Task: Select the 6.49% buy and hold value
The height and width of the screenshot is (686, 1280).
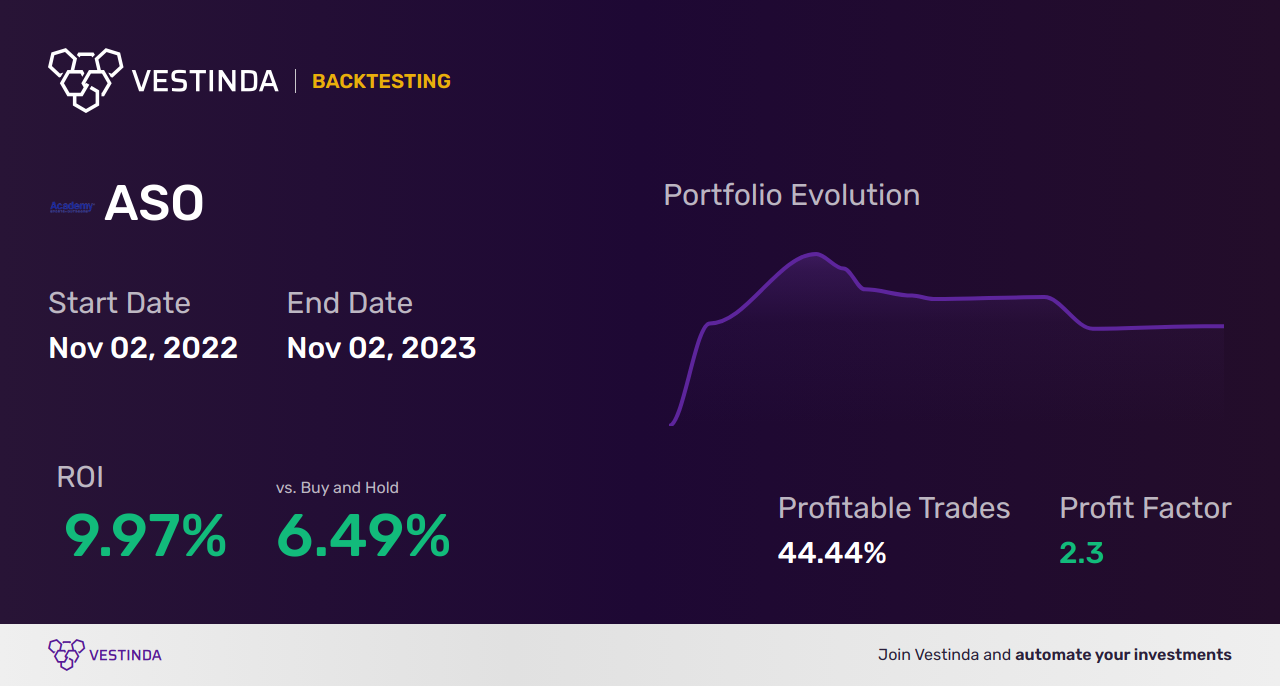Action: [363, 536]
